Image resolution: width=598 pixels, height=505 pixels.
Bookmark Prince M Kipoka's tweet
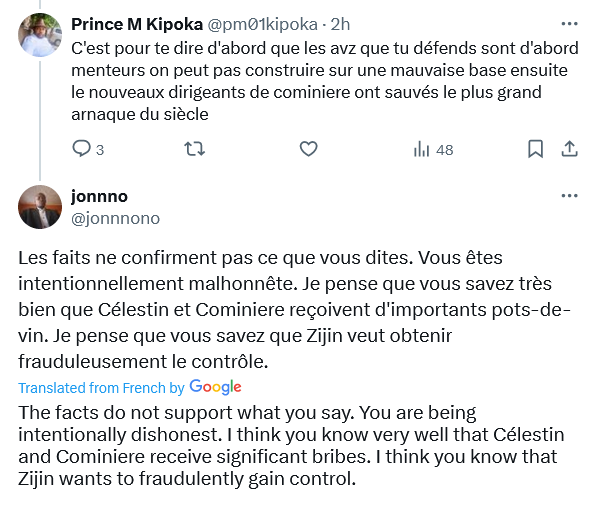tap(535, 149)
